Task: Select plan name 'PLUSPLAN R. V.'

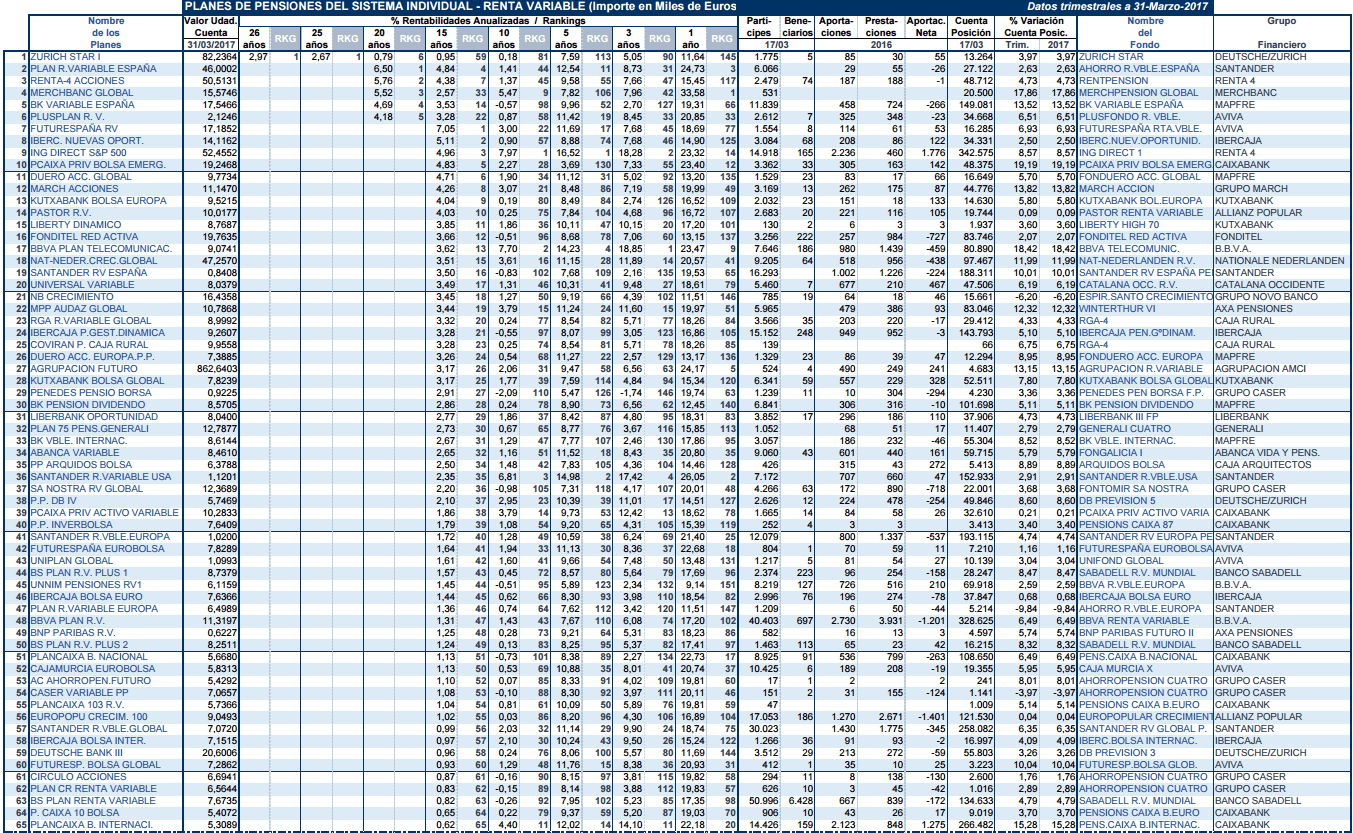Action: tap(68, 117)
